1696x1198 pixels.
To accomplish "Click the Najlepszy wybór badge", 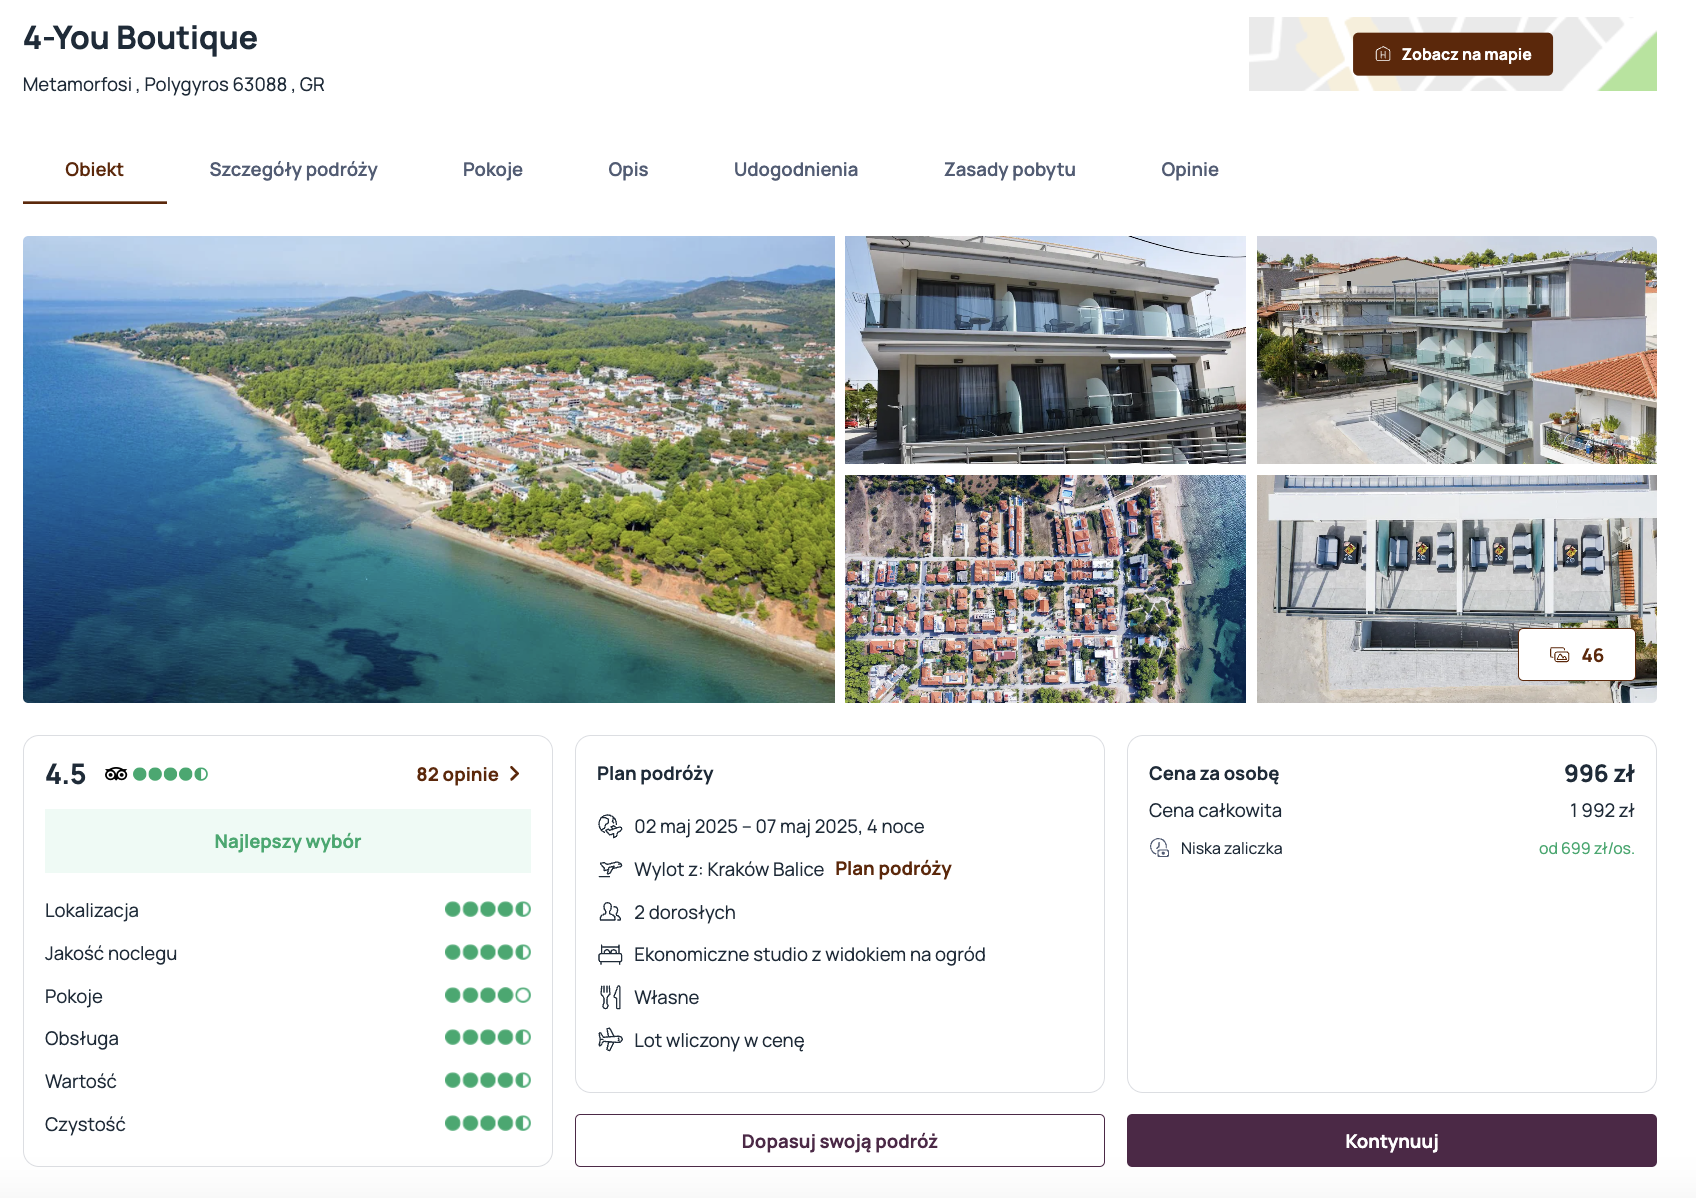I will (288, 841).
